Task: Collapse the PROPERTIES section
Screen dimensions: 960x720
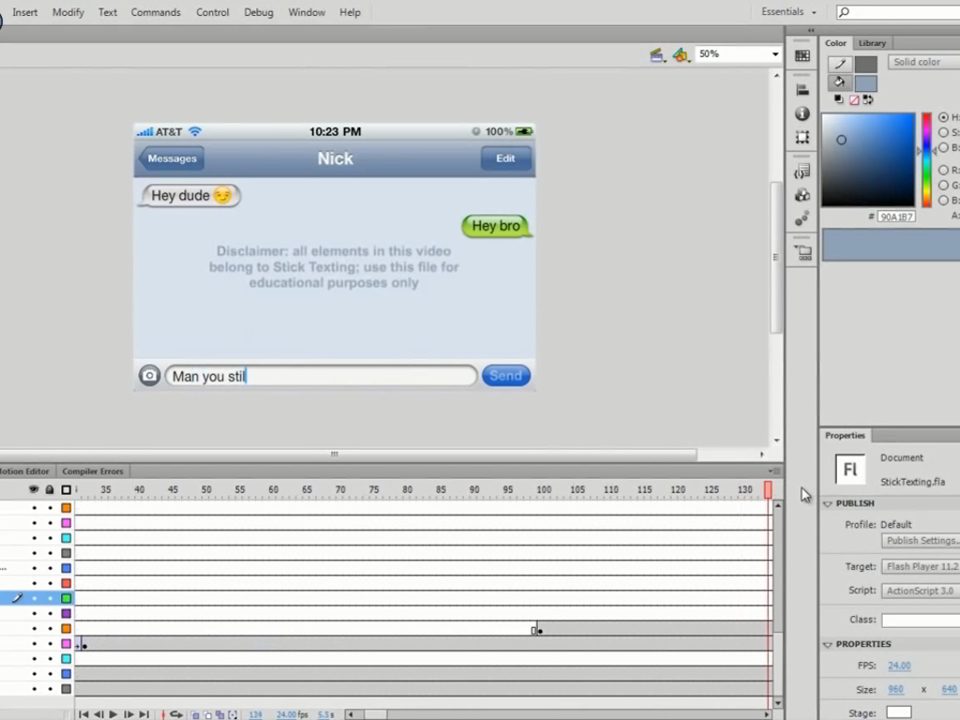Action: [x=828, y=645]
